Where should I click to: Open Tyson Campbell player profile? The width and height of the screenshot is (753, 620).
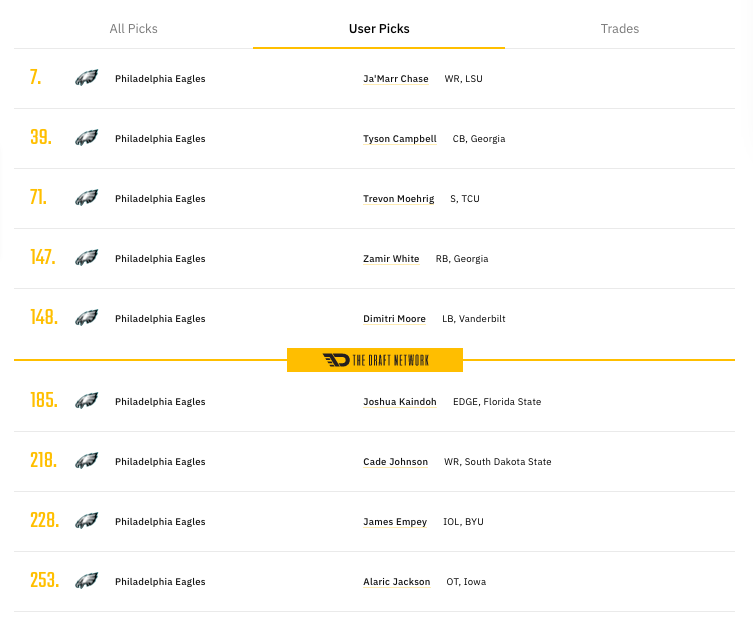(x=400, y=139)
